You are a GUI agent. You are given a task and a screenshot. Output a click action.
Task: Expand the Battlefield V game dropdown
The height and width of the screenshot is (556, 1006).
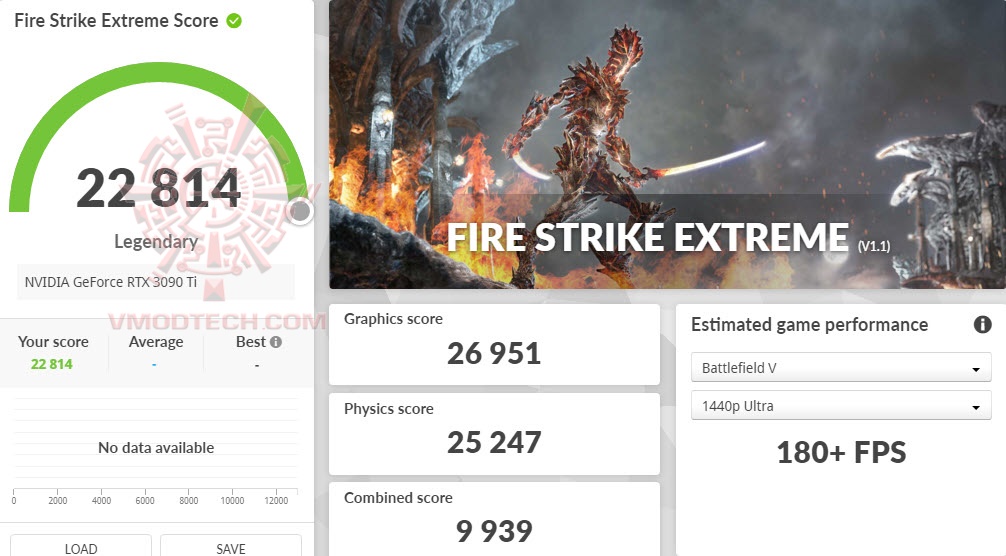pyautogui.click(x=840, y=368)
